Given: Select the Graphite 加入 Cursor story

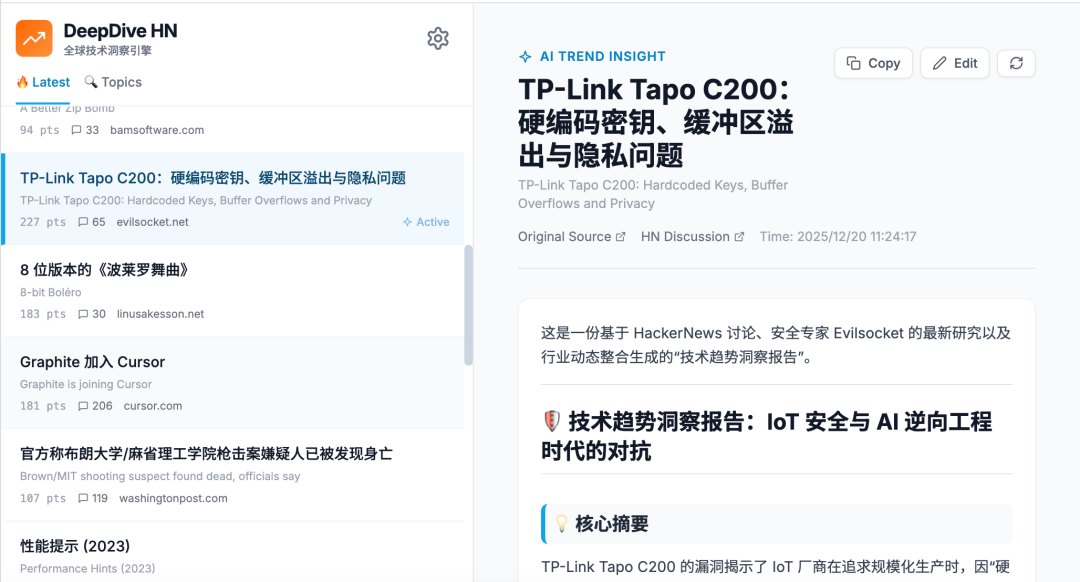Looking at the screenshot, I should pyautogui.click(x=233, y=383).
